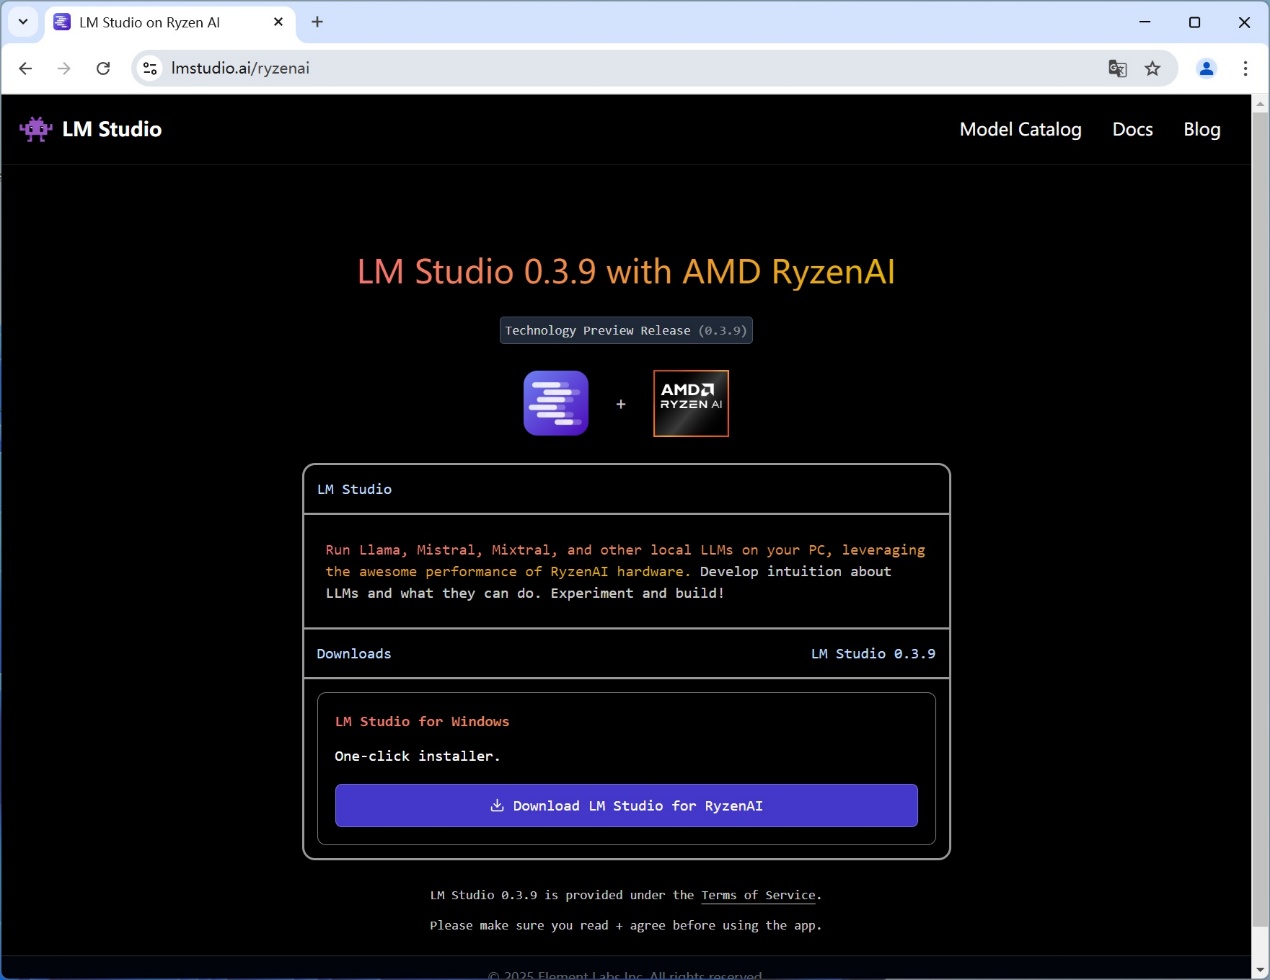This screenshot has height=980, width=1270.
Task: Click the scroll up arrow
Action: tap(1260, 103)
